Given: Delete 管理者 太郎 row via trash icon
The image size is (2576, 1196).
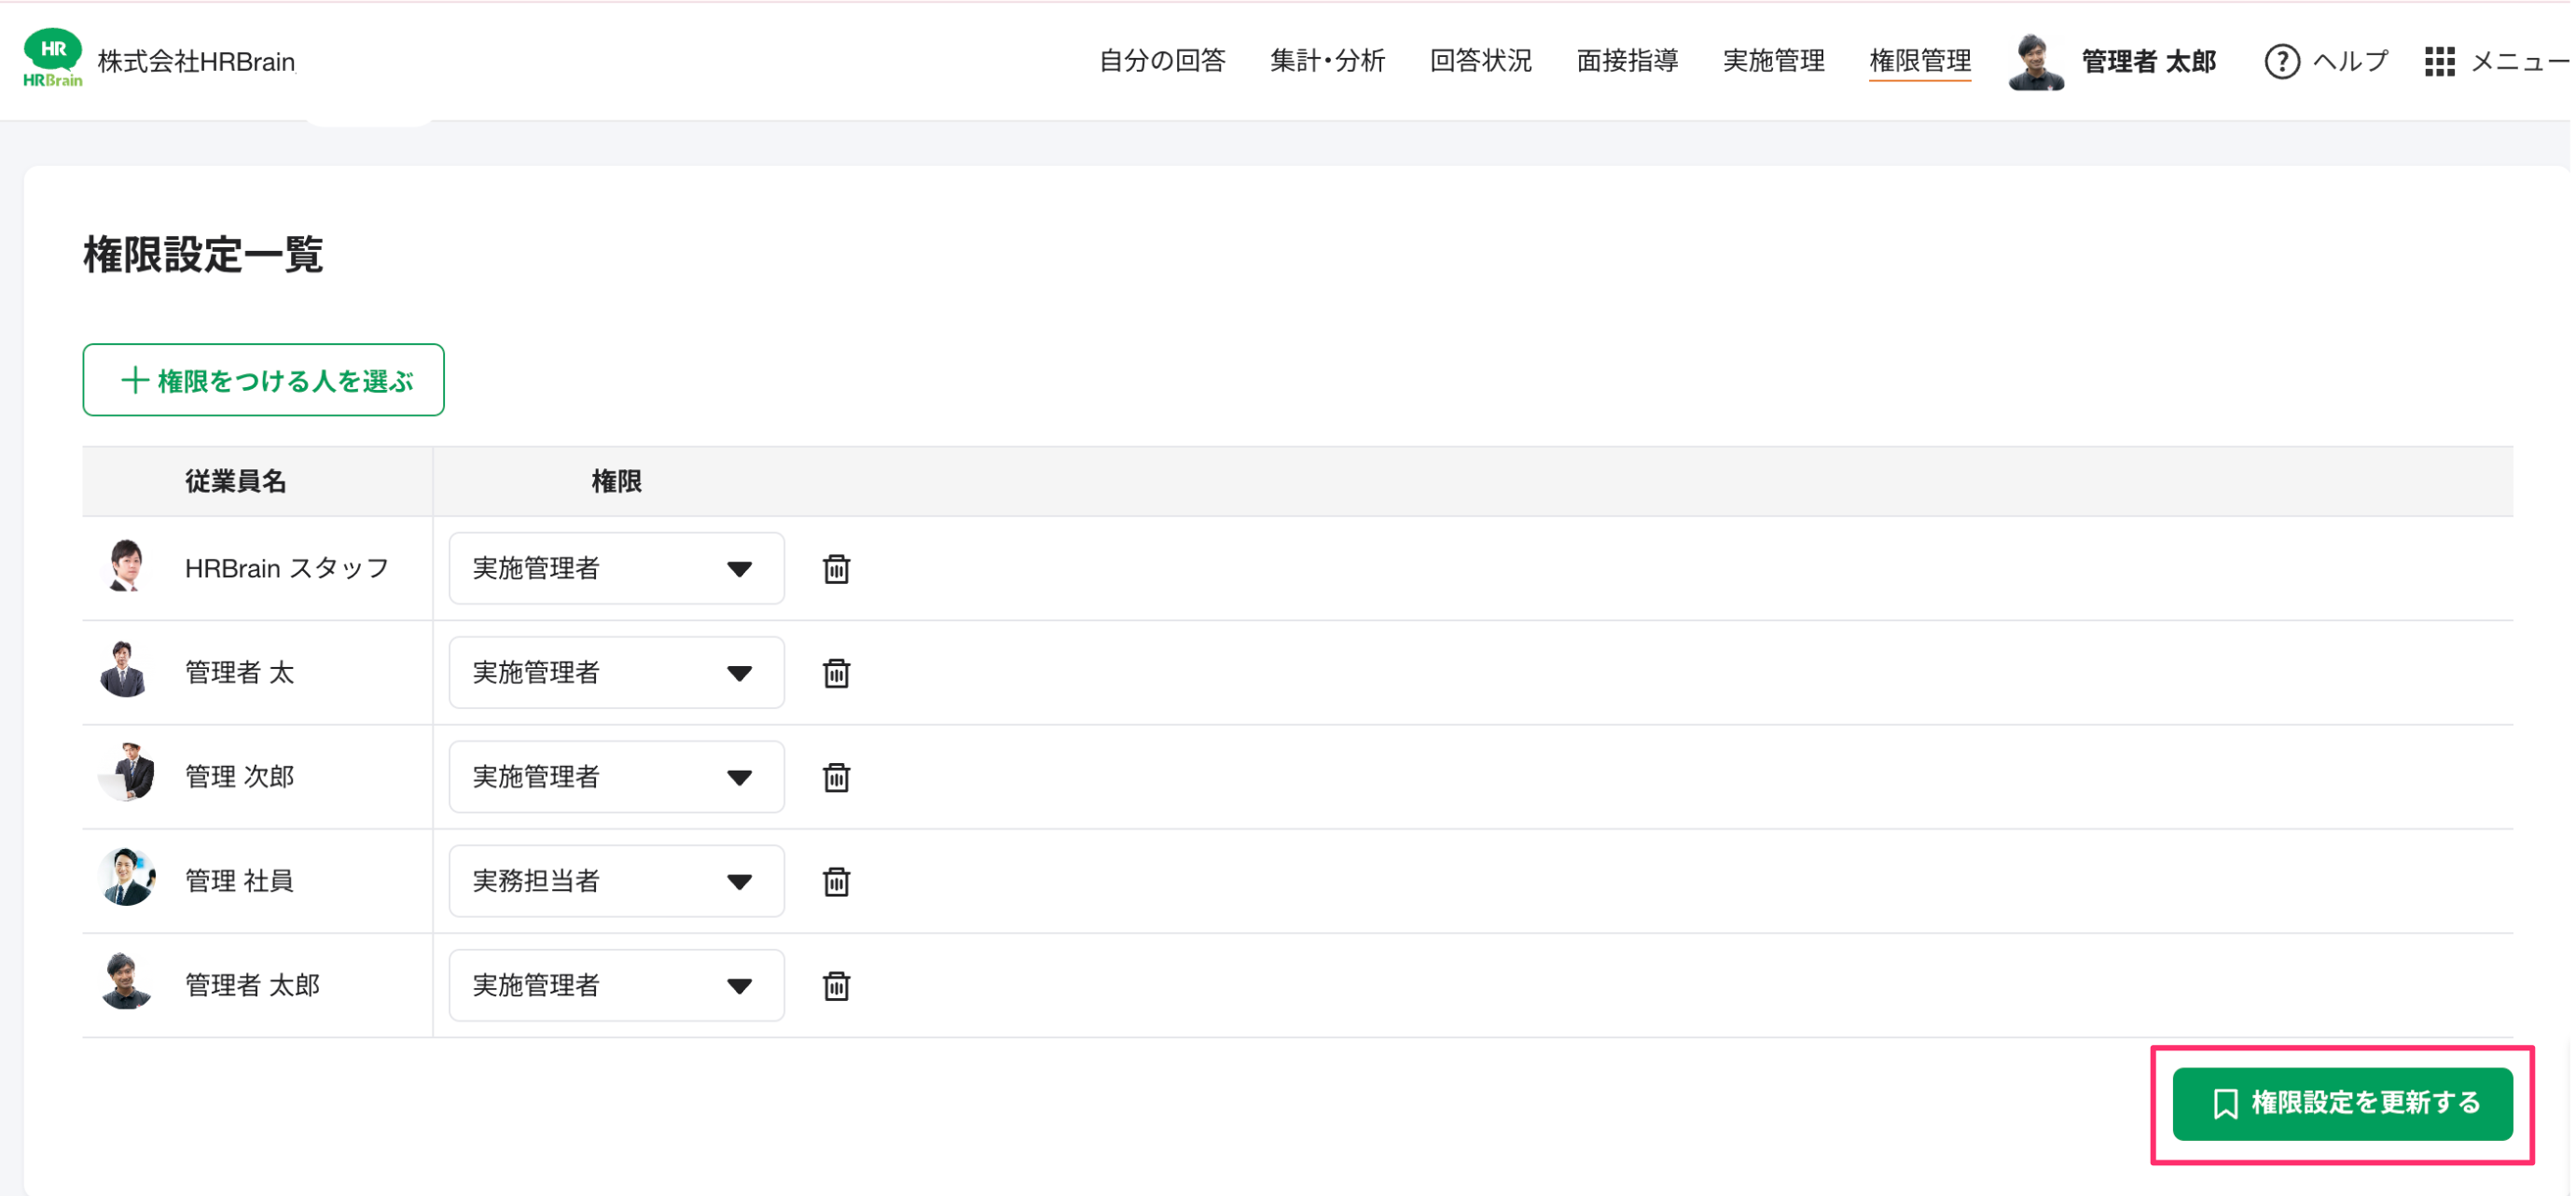Looking at the screenshot, I should (x=836, y=985).
